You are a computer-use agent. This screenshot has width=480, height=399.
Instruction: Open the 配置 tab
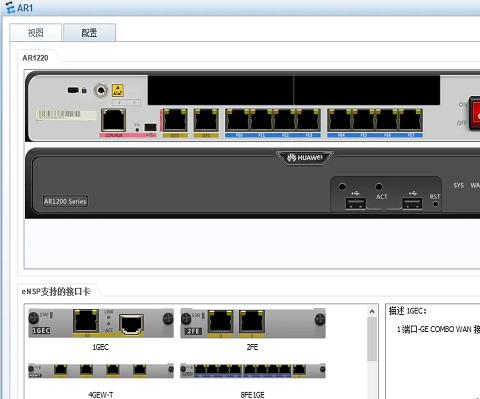click(x=89, y=33)
